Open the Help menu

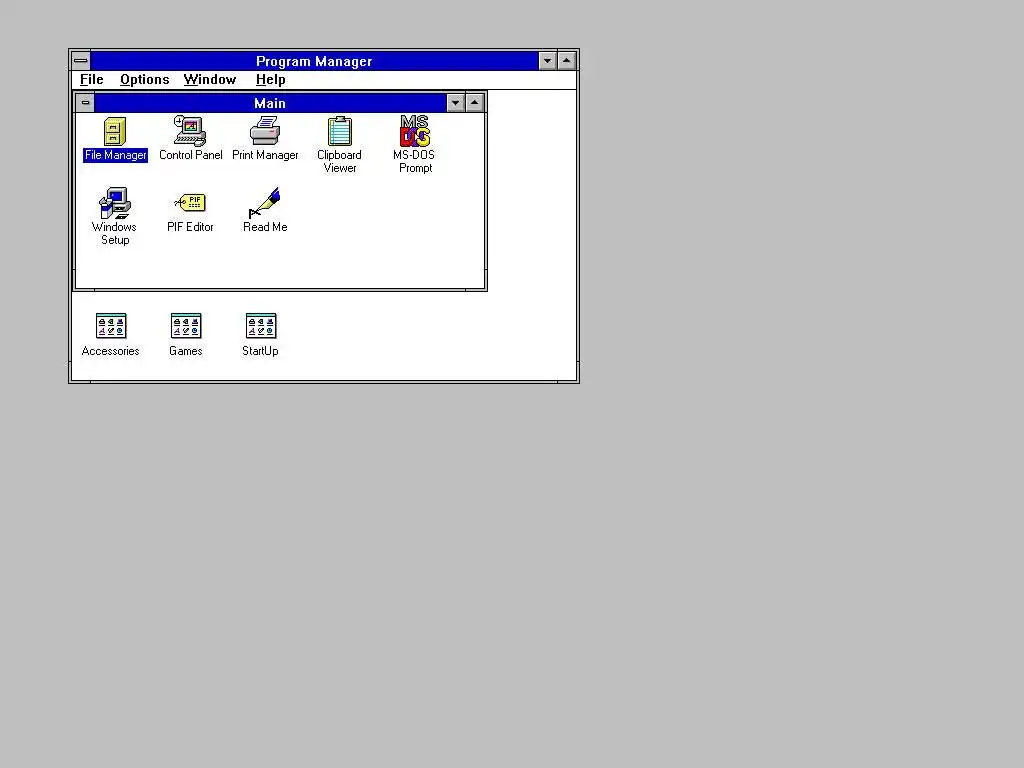click(270, 80)
